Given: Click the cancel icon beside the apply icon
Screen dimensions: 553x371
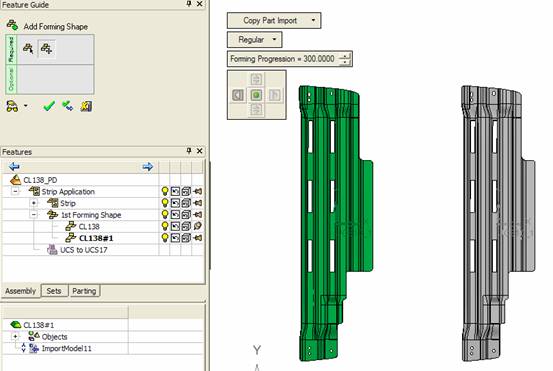Looking at the screenshot, I should pos(86,106).
